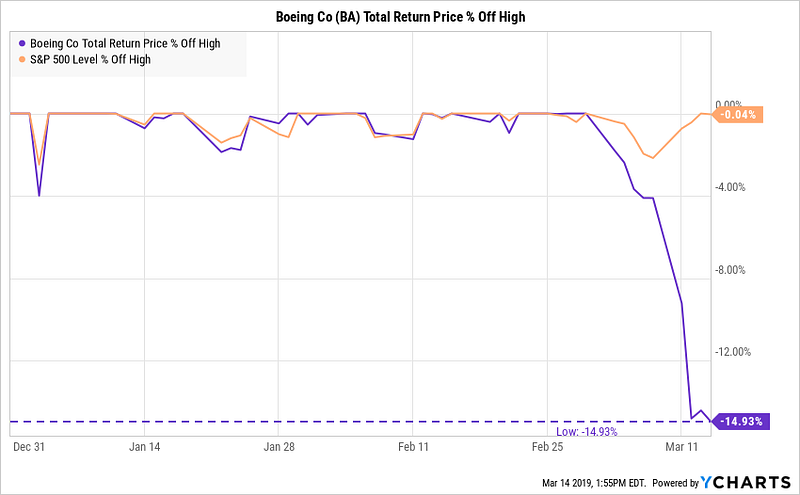Image resolution: width=800 pixels, height=495 pixels.
Task: Click the orange -0.04% value tag
Action: pos(737,115)
